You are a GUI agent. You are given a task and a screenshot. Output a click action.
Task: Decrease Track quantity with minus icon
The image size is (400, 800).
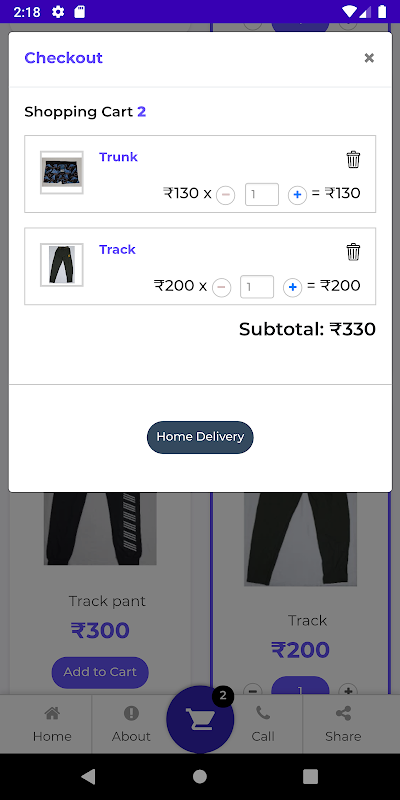click(x=221, y=287)
